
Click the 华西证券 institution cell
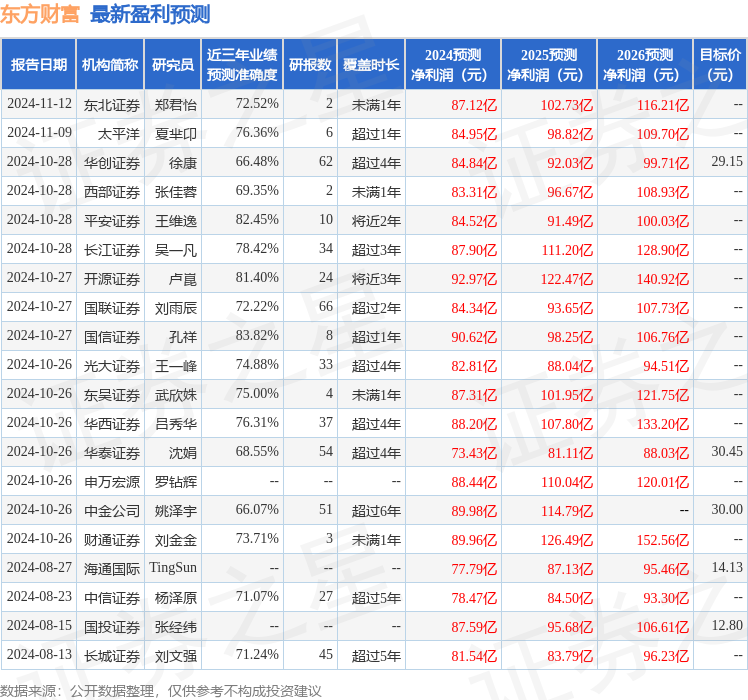pos(112,424)
